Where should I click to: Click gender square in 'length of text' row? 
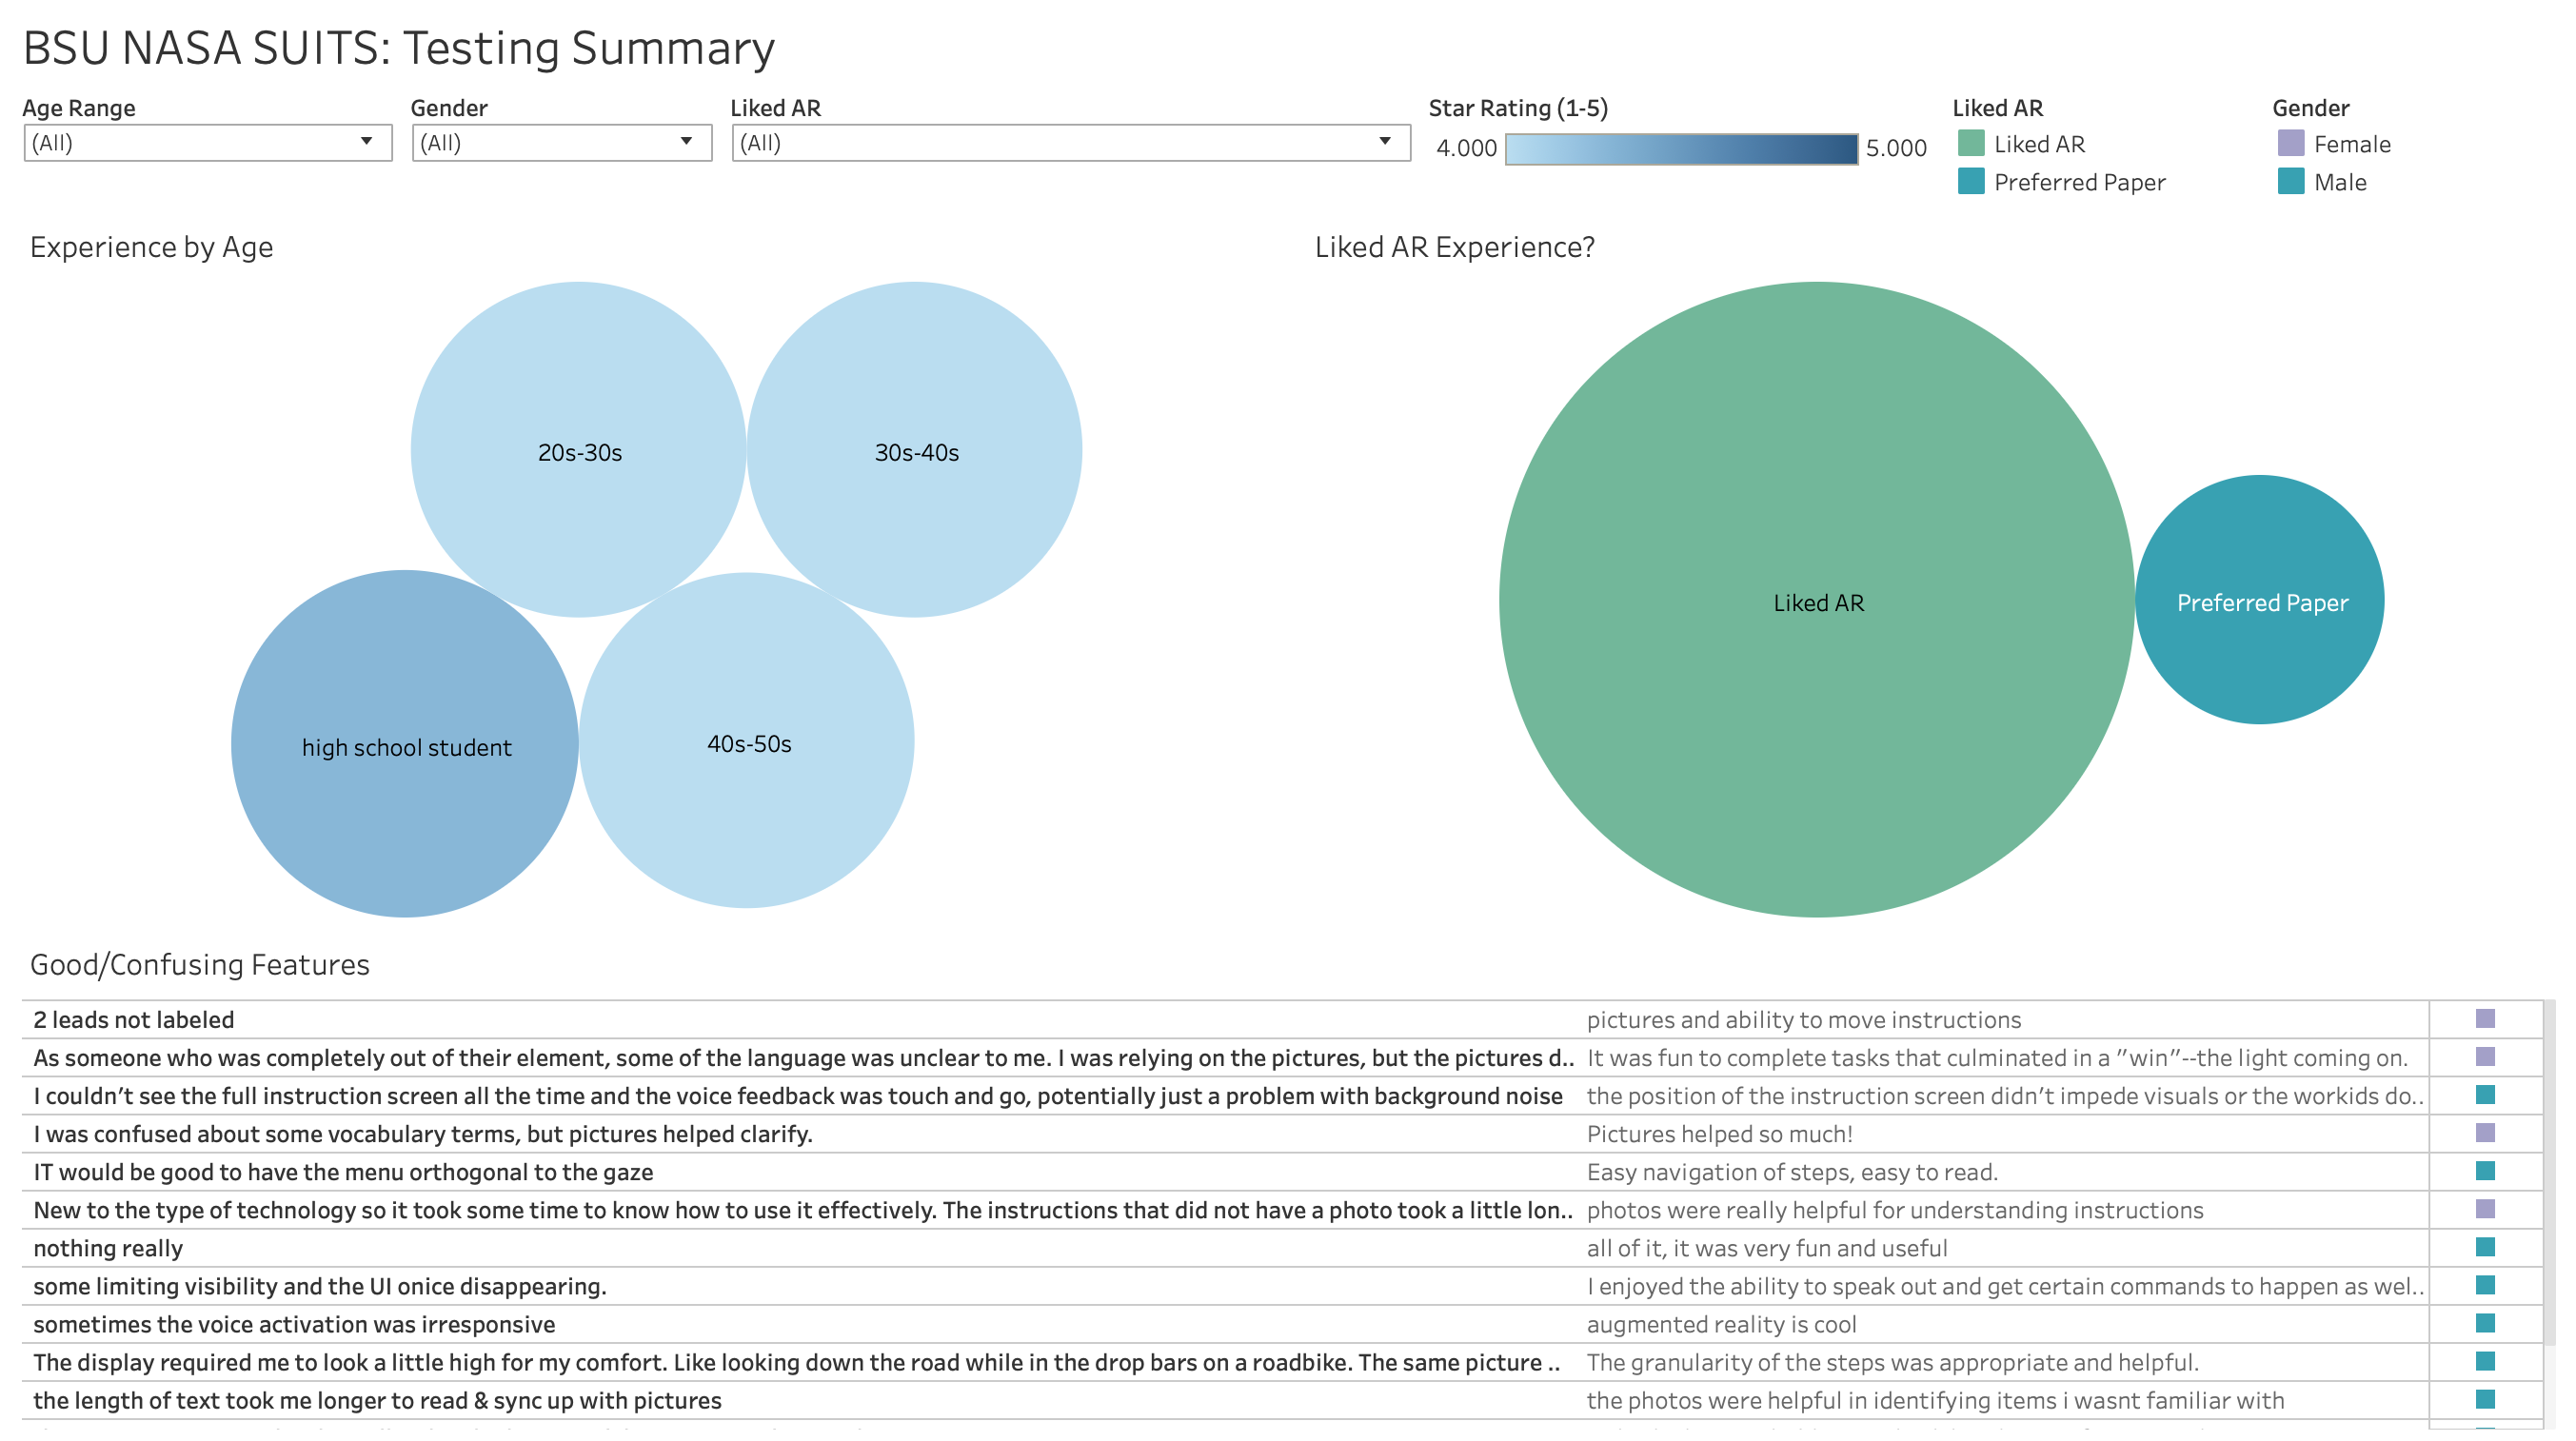click(x=2486, y=1399)
